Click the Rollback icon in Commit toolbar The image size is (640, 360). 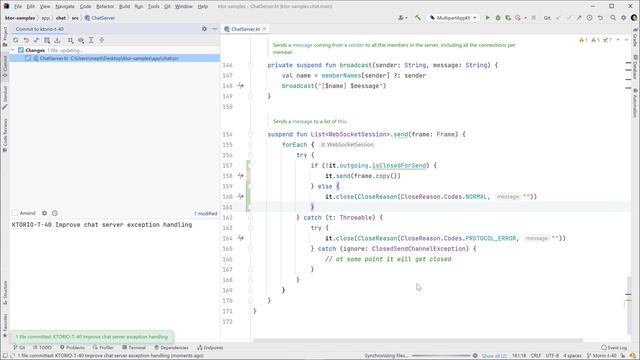pos(26,40)
